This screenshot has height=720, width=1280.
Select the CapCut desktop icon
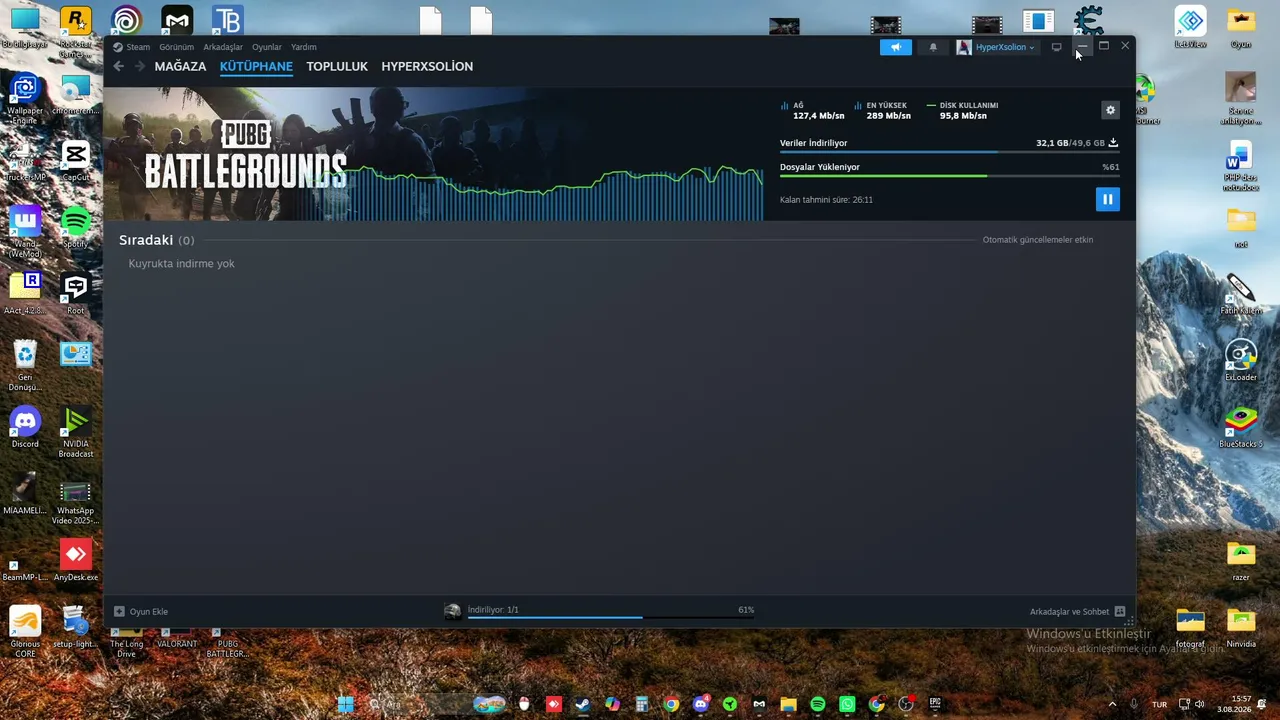click(x=75, y=160)
